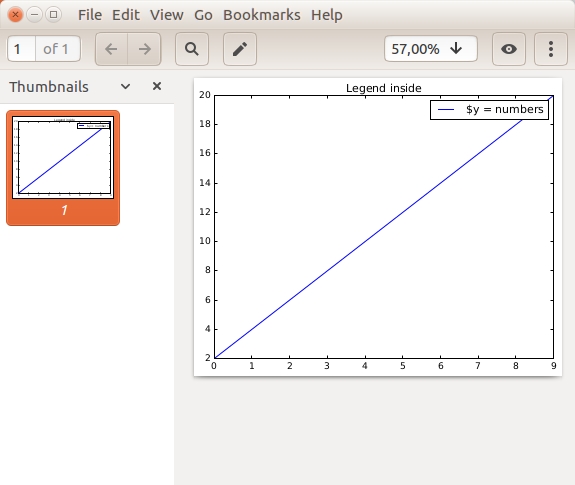575x485 pixels.
Task: Open the File menu
Action: point(90,15)
